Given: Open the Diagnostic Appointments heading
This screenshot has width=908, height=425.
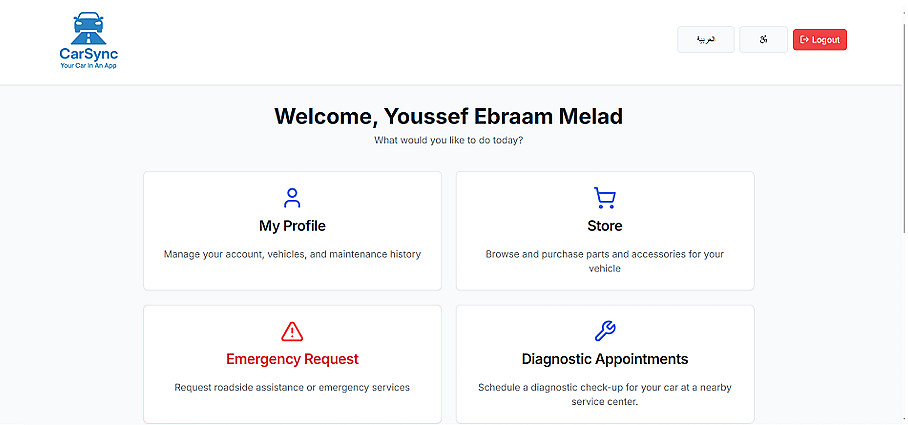Looking at the screenshot, I should [605, 359].
